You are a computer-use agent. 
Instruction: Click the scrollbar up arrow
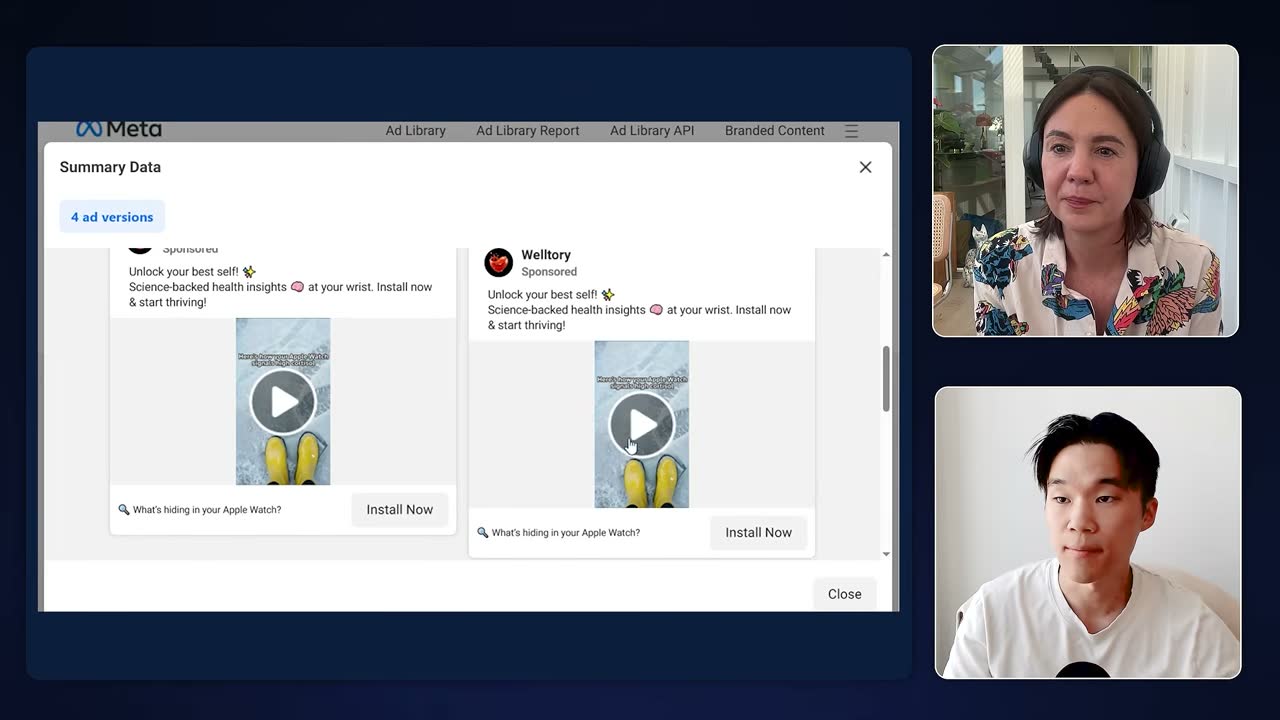pos(886,255)
